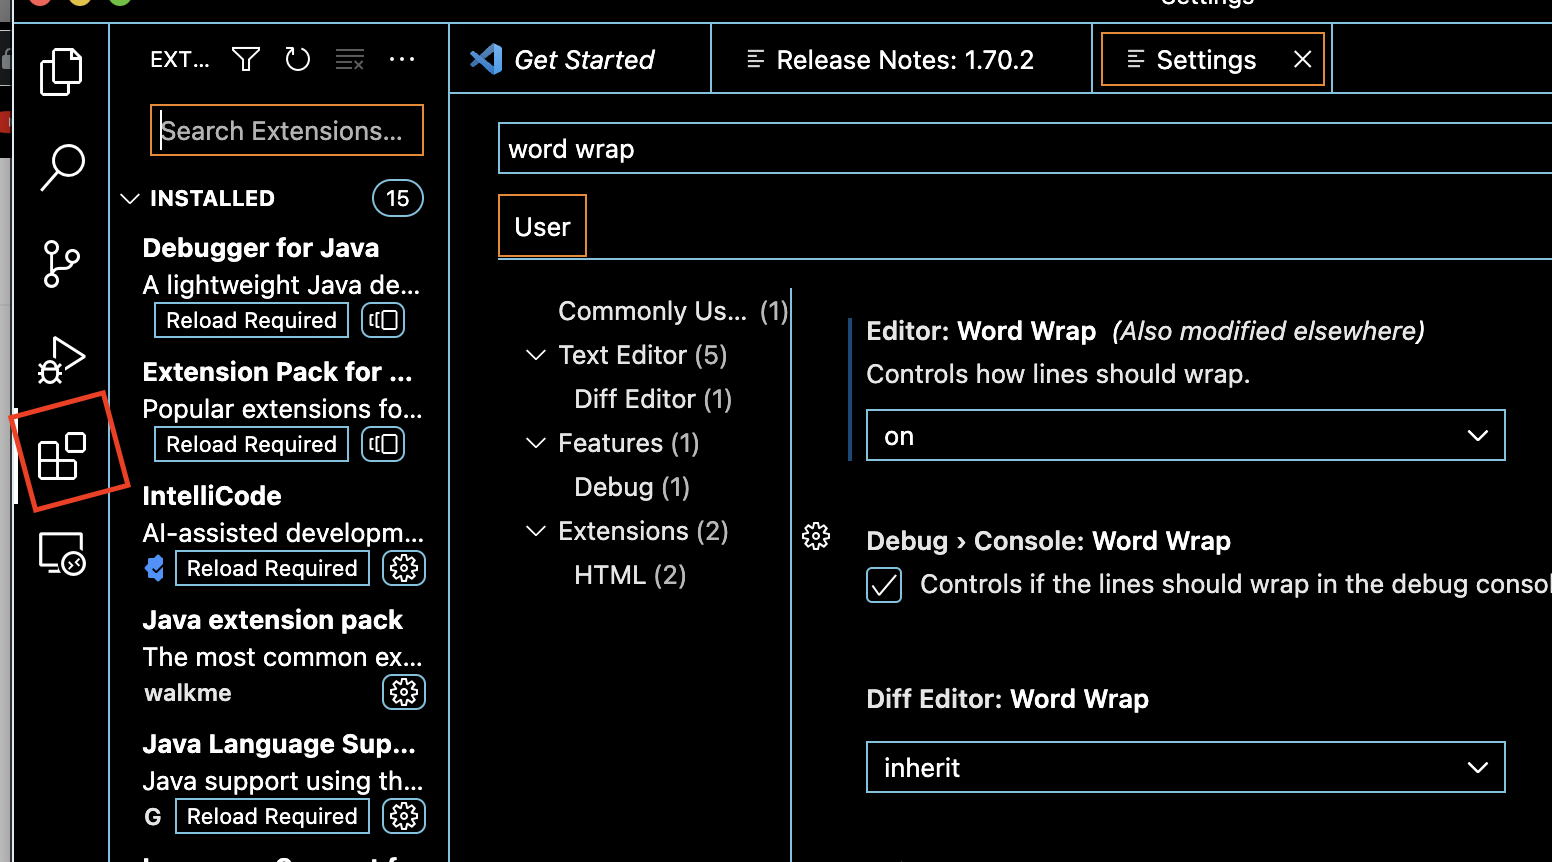1552x862 pixels.
Task: Open the Extensions view icon
Action: 61,456
